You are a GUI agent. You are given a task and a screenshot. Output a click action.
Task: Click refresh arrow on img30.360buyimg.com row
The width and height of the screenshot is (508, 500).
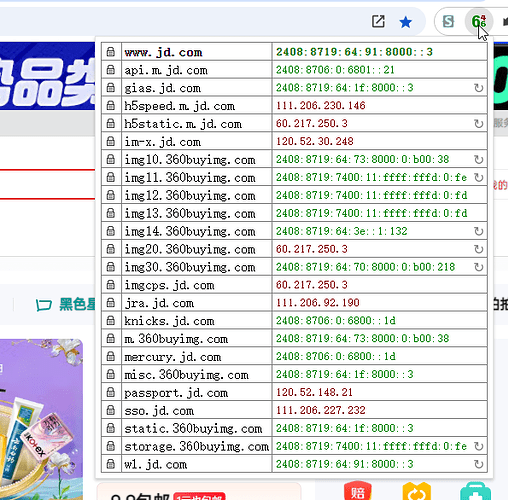479,267
